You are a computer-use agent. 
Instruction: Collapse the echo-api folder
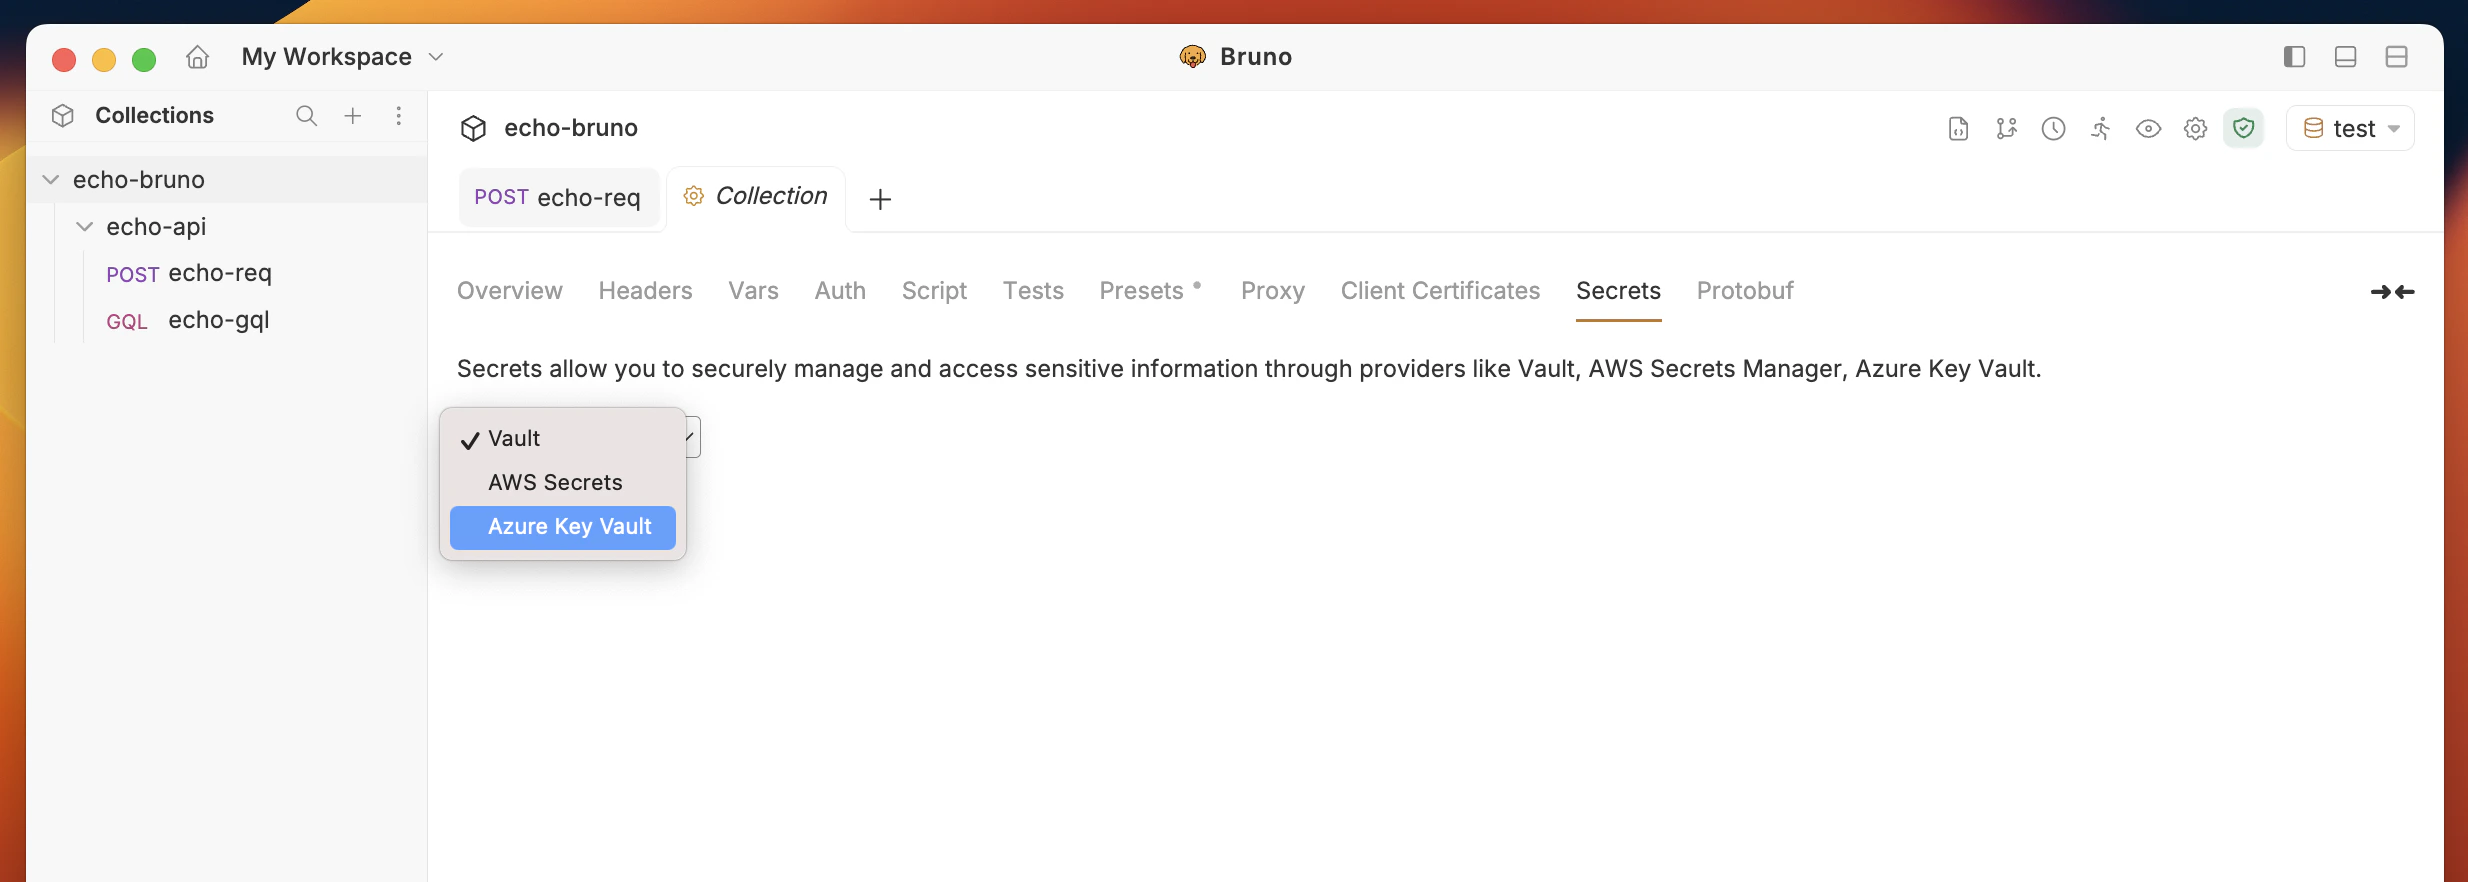(x=85, y=227)
